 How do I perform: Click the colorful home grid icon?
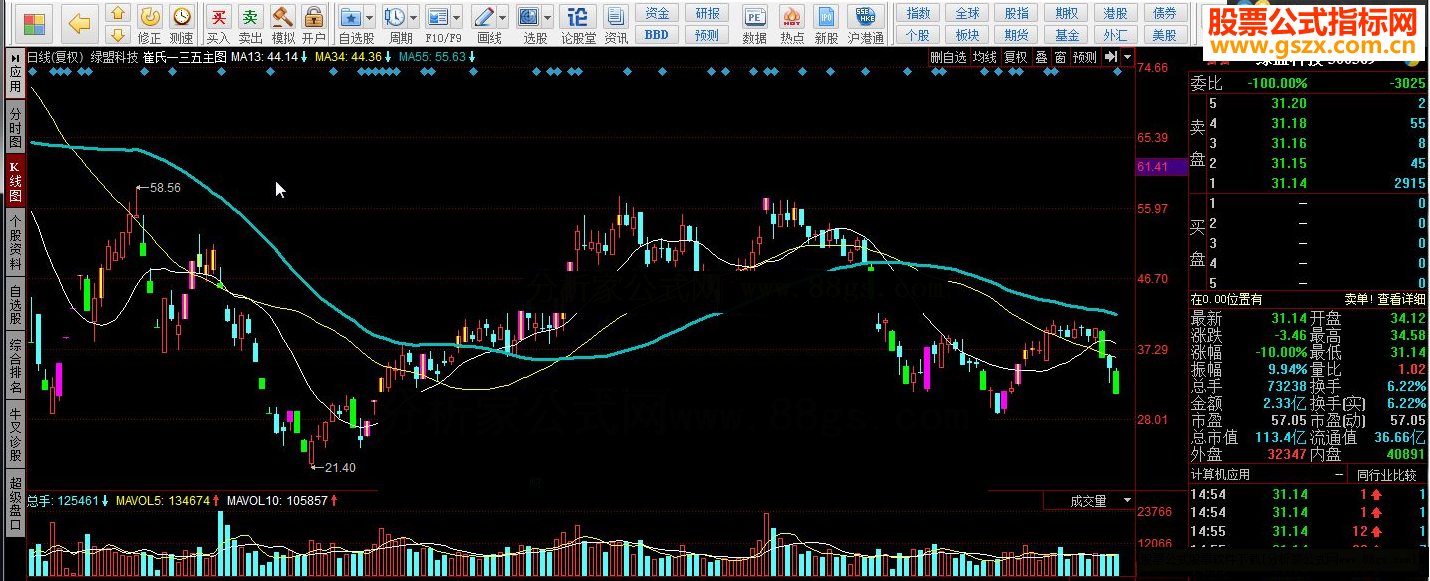35,22
